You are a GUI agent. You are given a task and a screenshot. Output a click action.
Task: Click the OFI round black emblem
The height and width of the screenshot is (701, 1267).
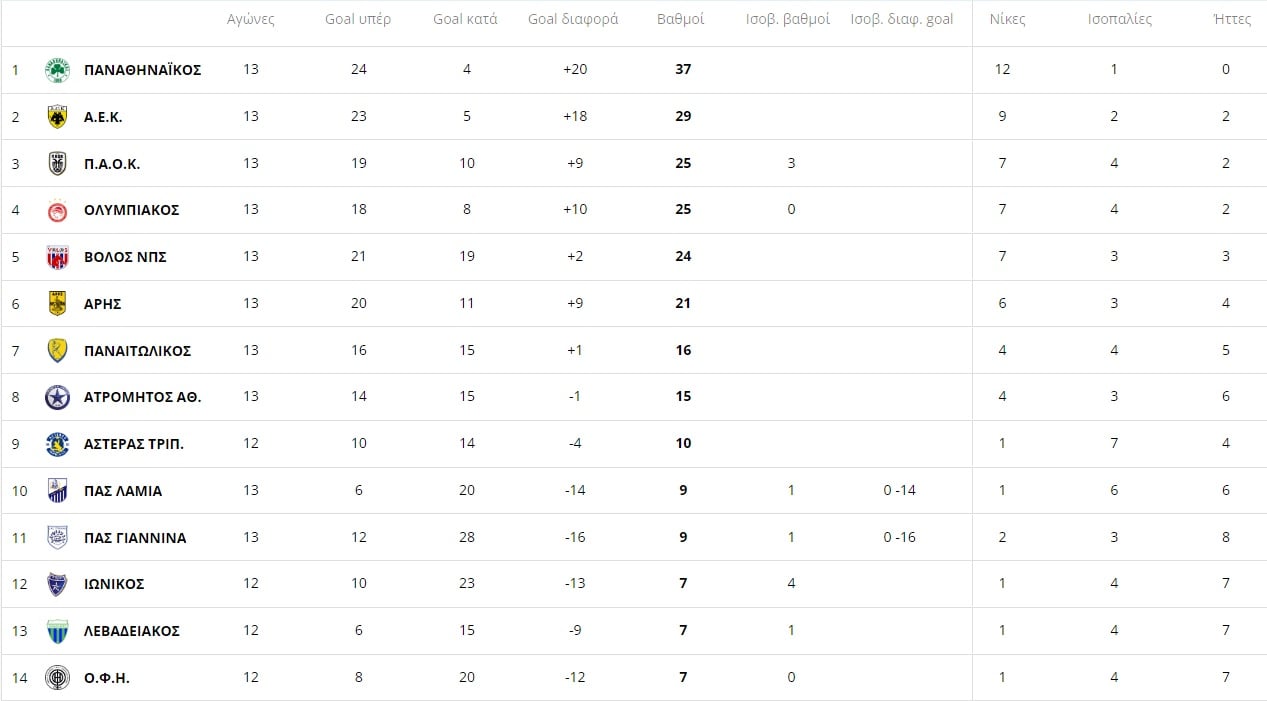[57, 678]
